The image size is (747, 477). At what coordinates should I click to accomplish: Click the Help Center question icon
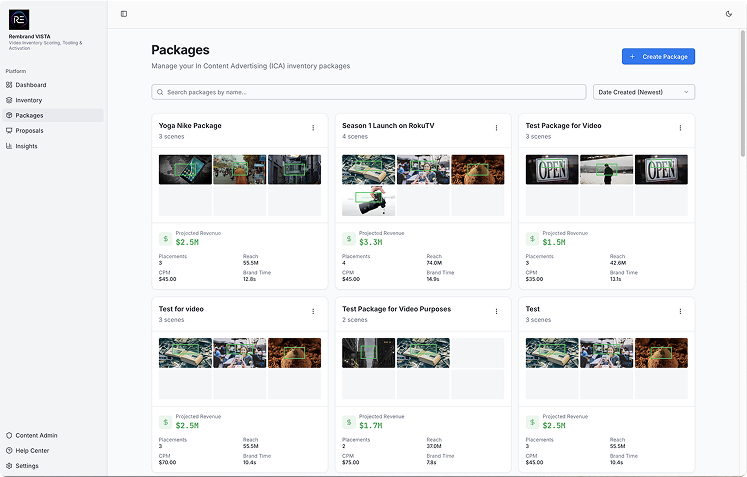click(x=9, y=450)
